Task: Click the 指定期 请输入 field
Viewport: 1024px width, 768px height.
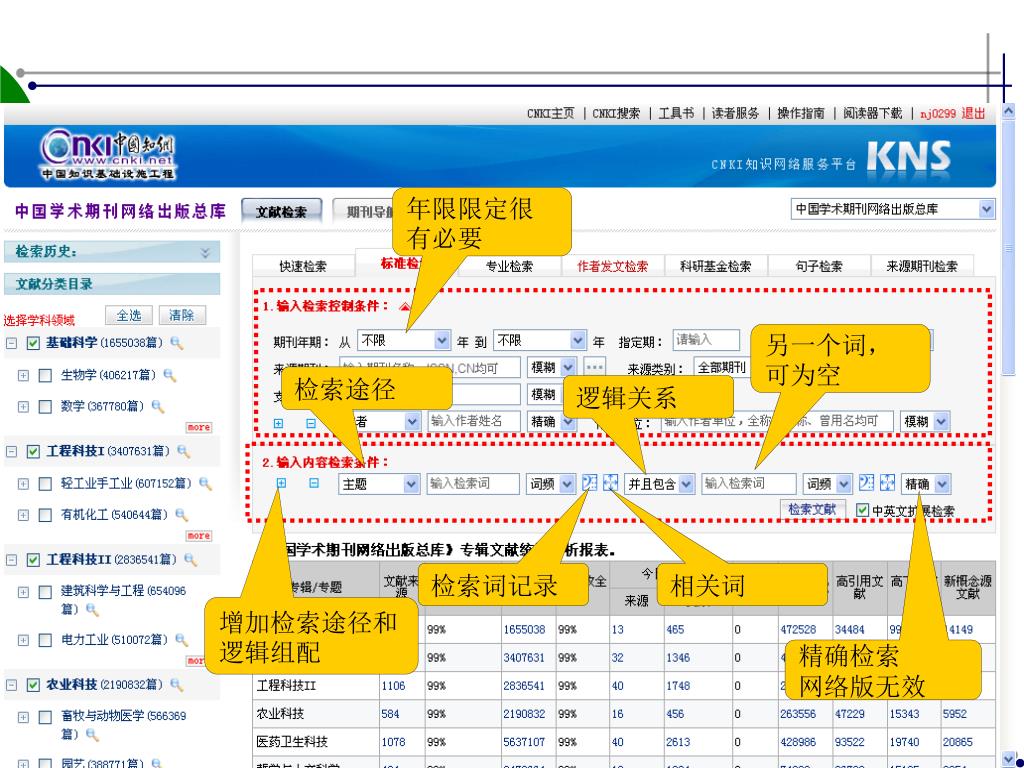Action: click(706, 340)
